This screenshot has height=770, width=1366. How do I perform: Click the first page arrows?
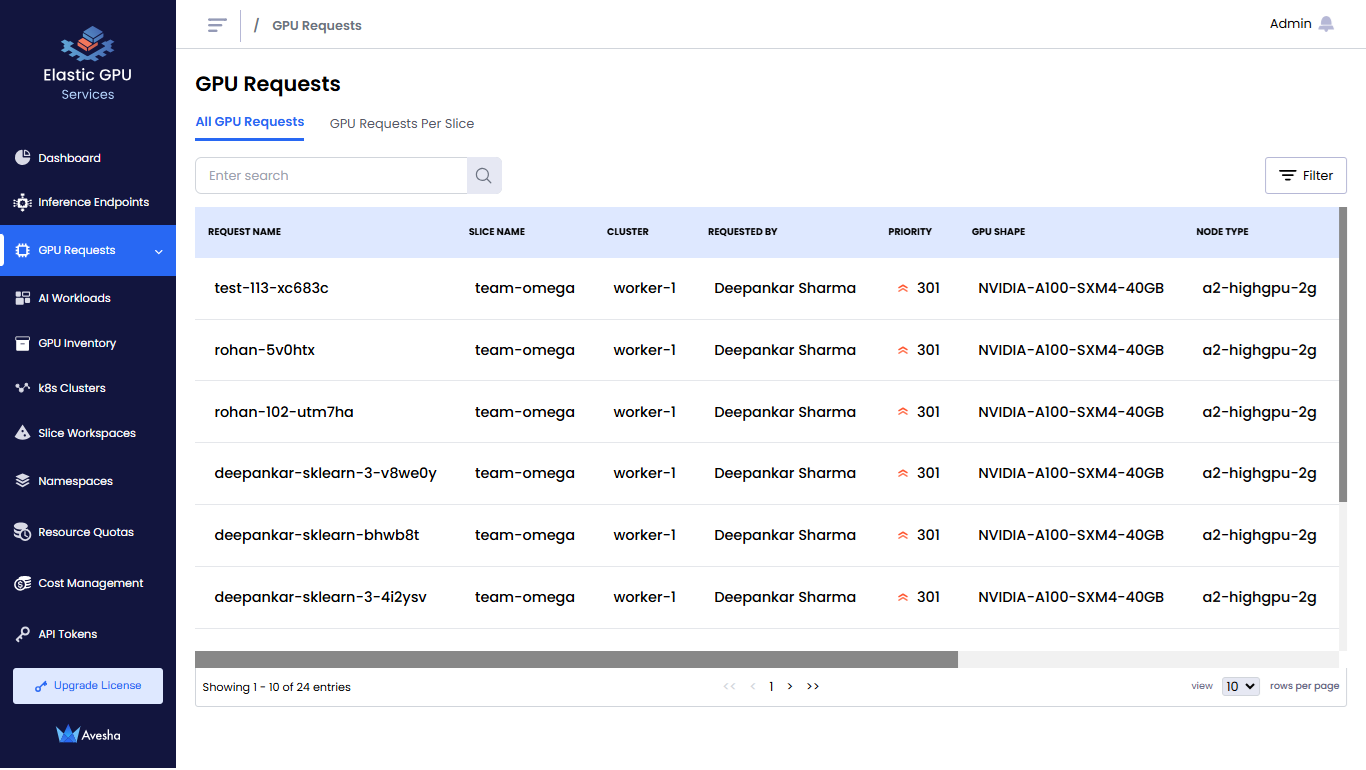729,686
